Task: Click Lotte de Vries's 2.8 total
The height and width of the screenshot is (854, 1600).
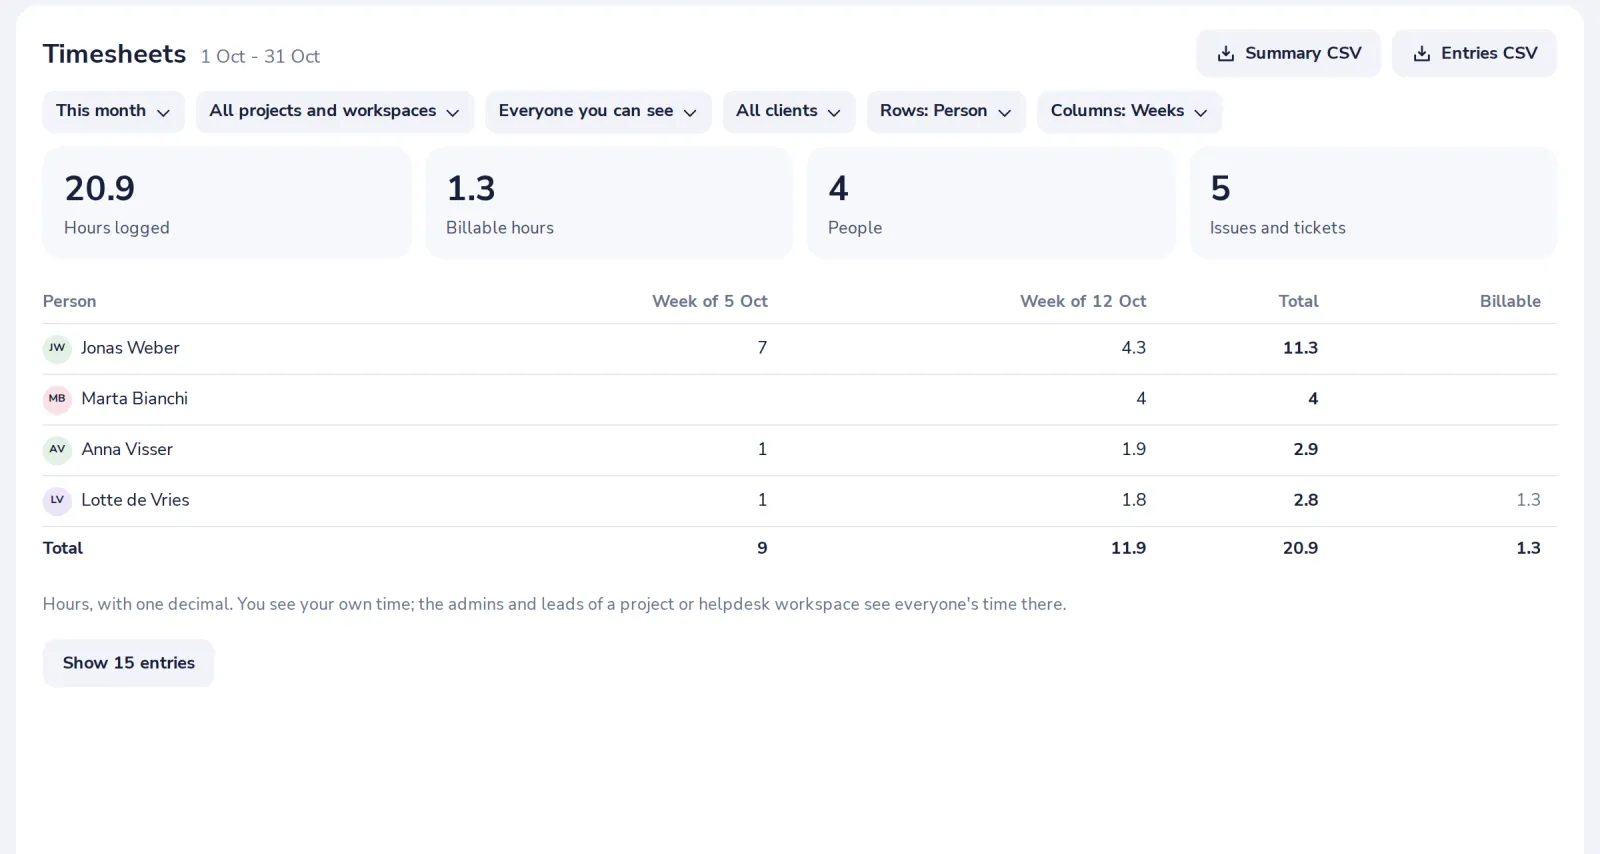Action: coord(1305,500)
